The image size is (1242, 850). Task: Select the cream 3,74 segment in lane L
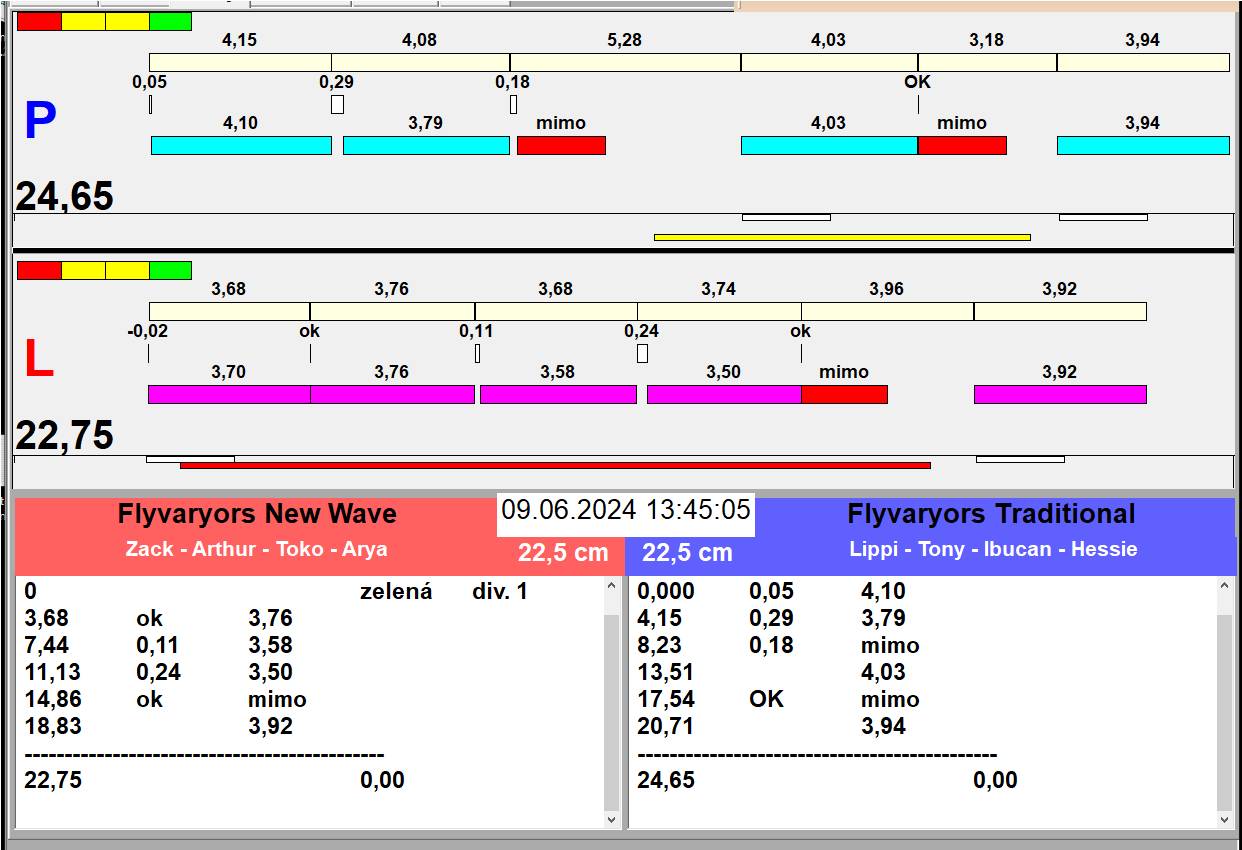point(719,311)
